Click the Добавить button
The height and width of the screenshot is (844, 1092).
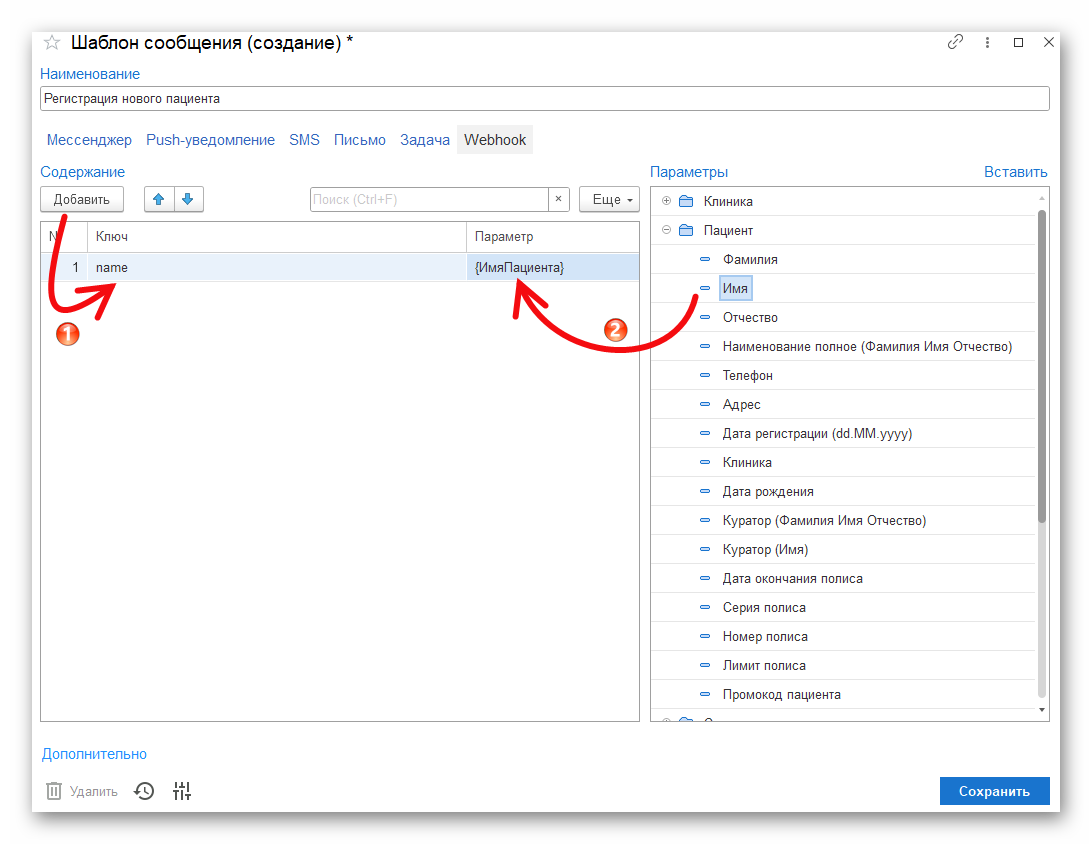pos(82,199)
